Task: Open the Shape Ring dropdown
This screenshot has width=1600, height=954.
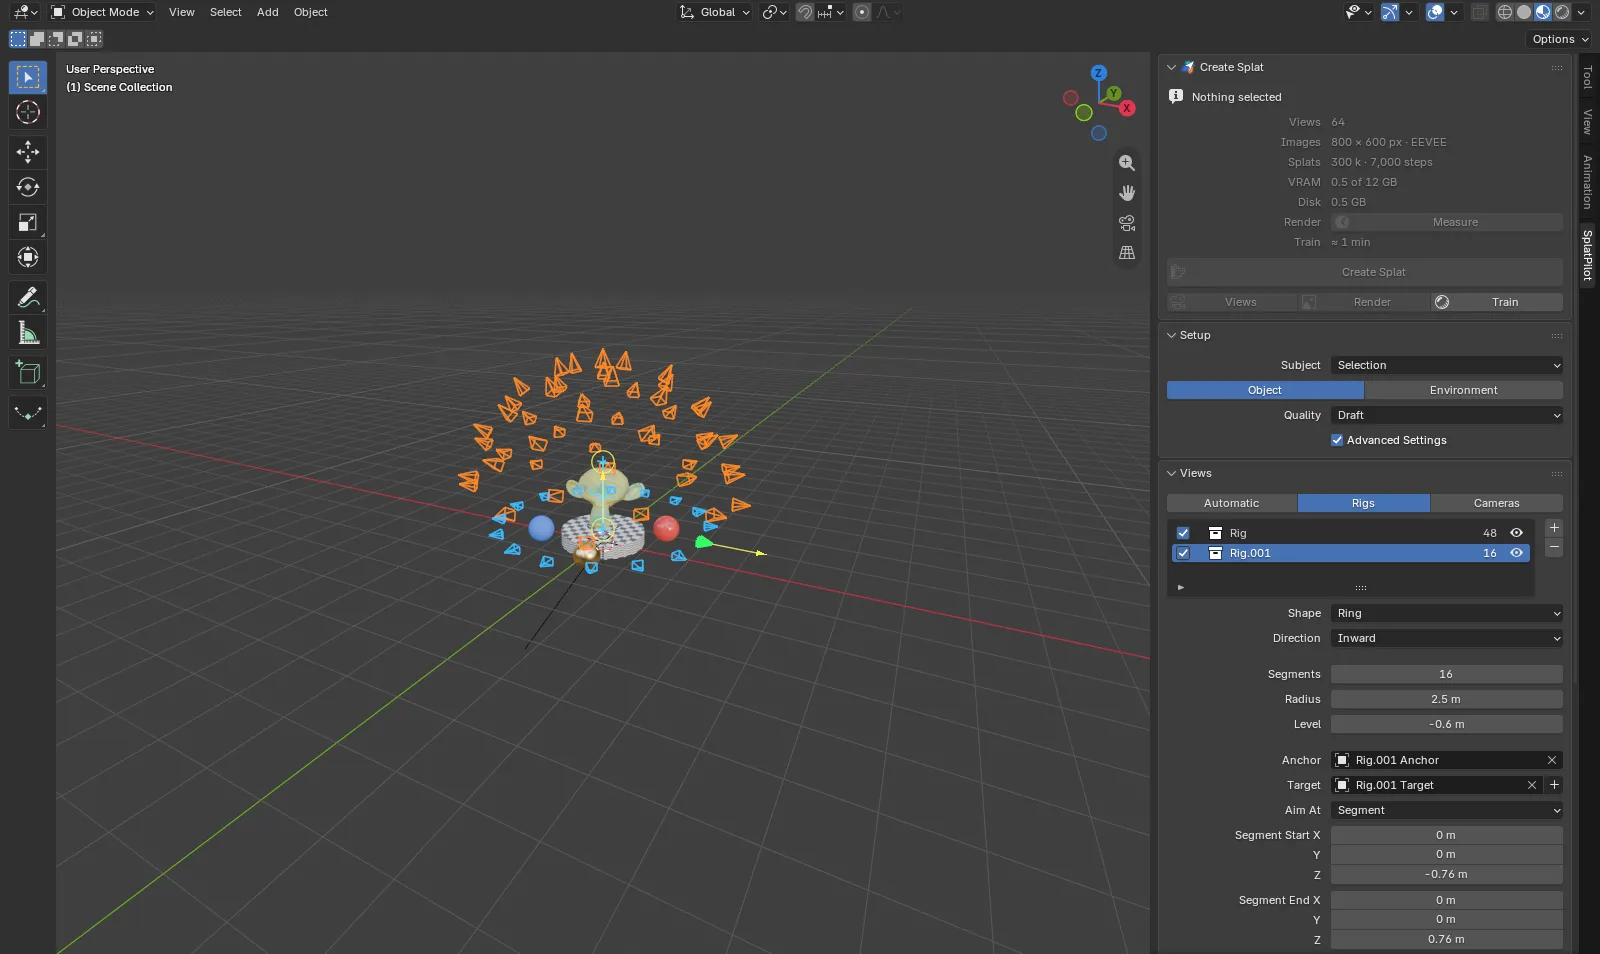Action: [x=1447, y=613]
